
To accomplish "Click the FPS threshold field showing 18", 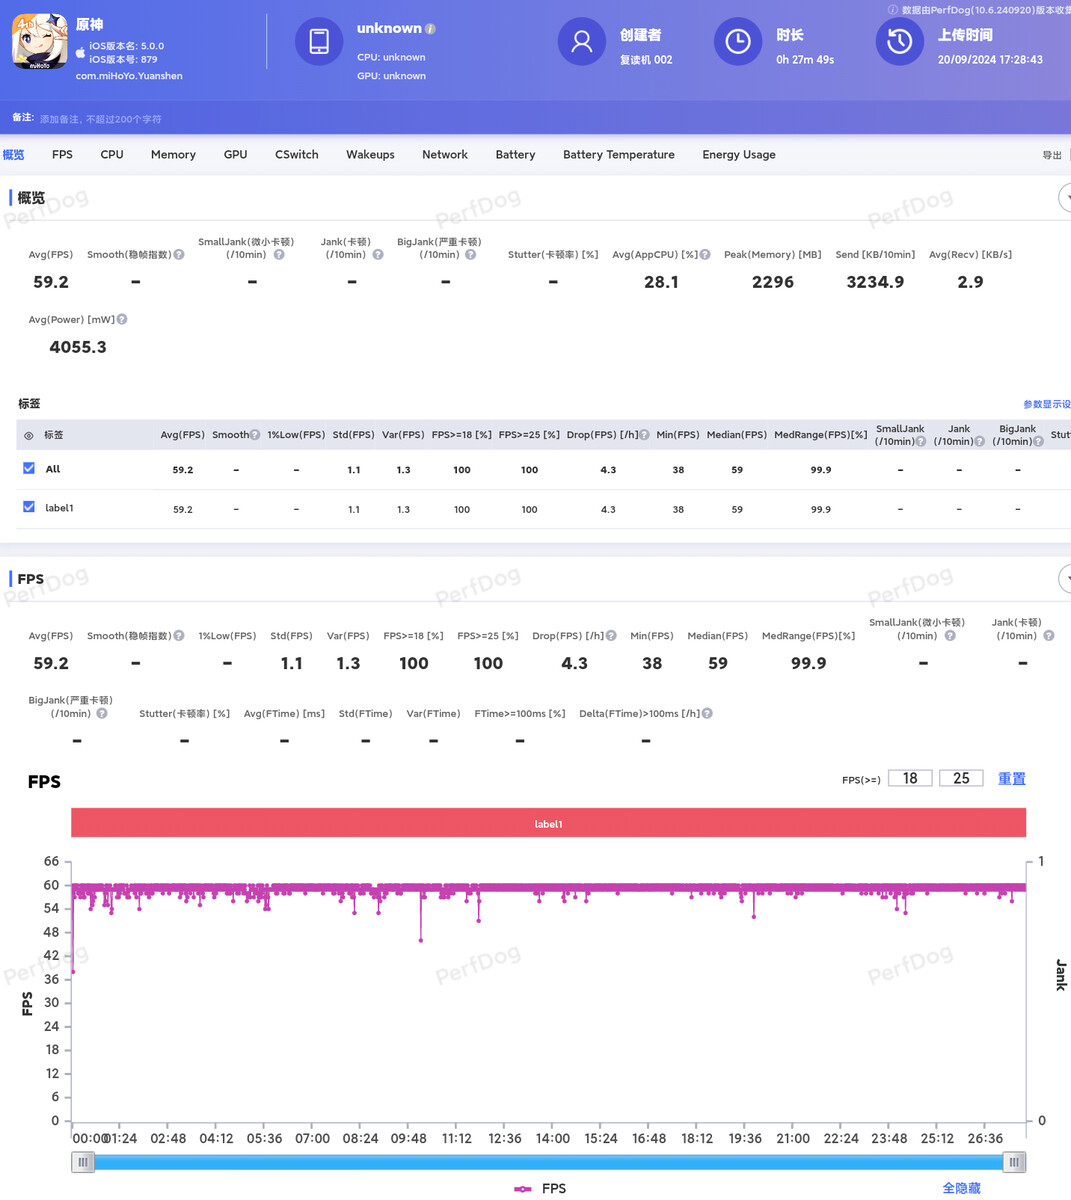I will tap(910, 779).
